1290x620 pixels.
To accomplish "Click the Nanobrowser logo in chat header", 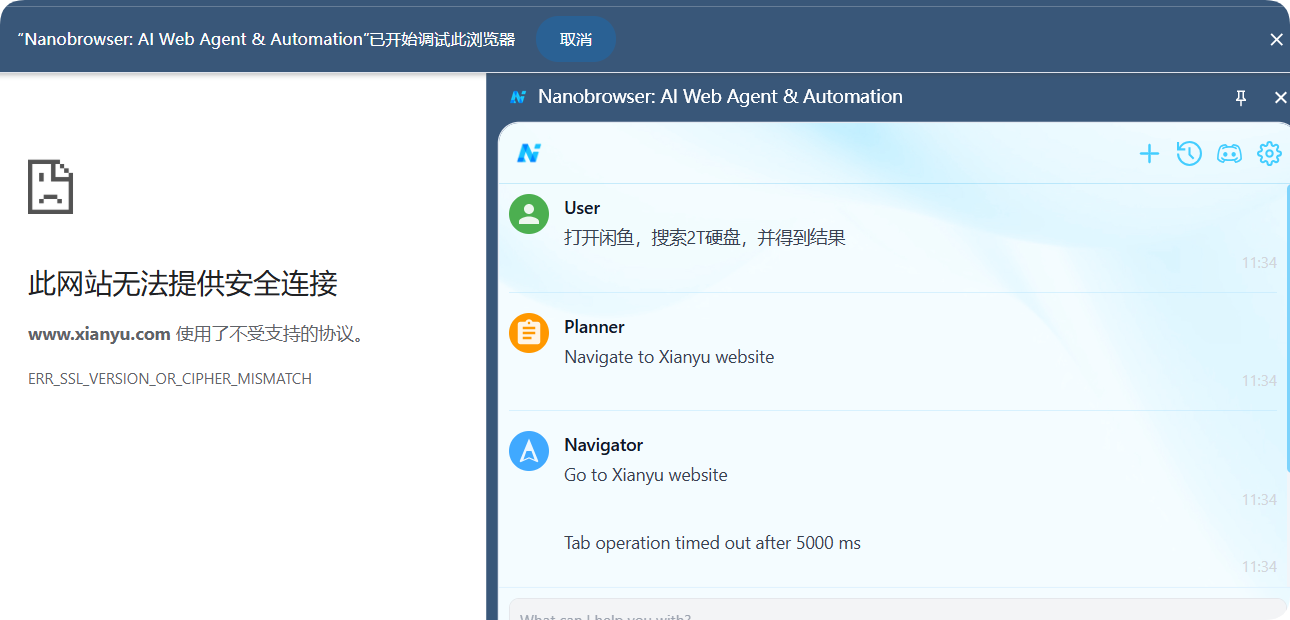I will [x=529, y=153].
